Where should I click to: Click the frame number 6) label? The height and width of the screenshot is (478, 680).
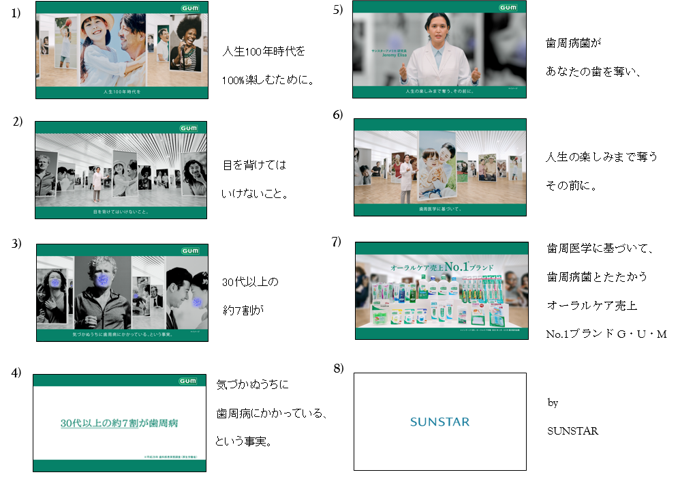click(338, 115)
